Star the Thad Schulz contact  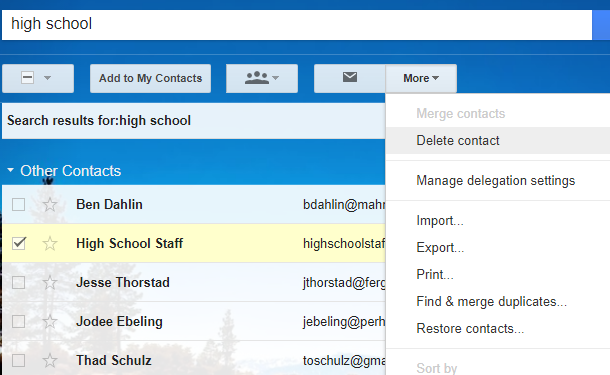[x=50, y=361]
